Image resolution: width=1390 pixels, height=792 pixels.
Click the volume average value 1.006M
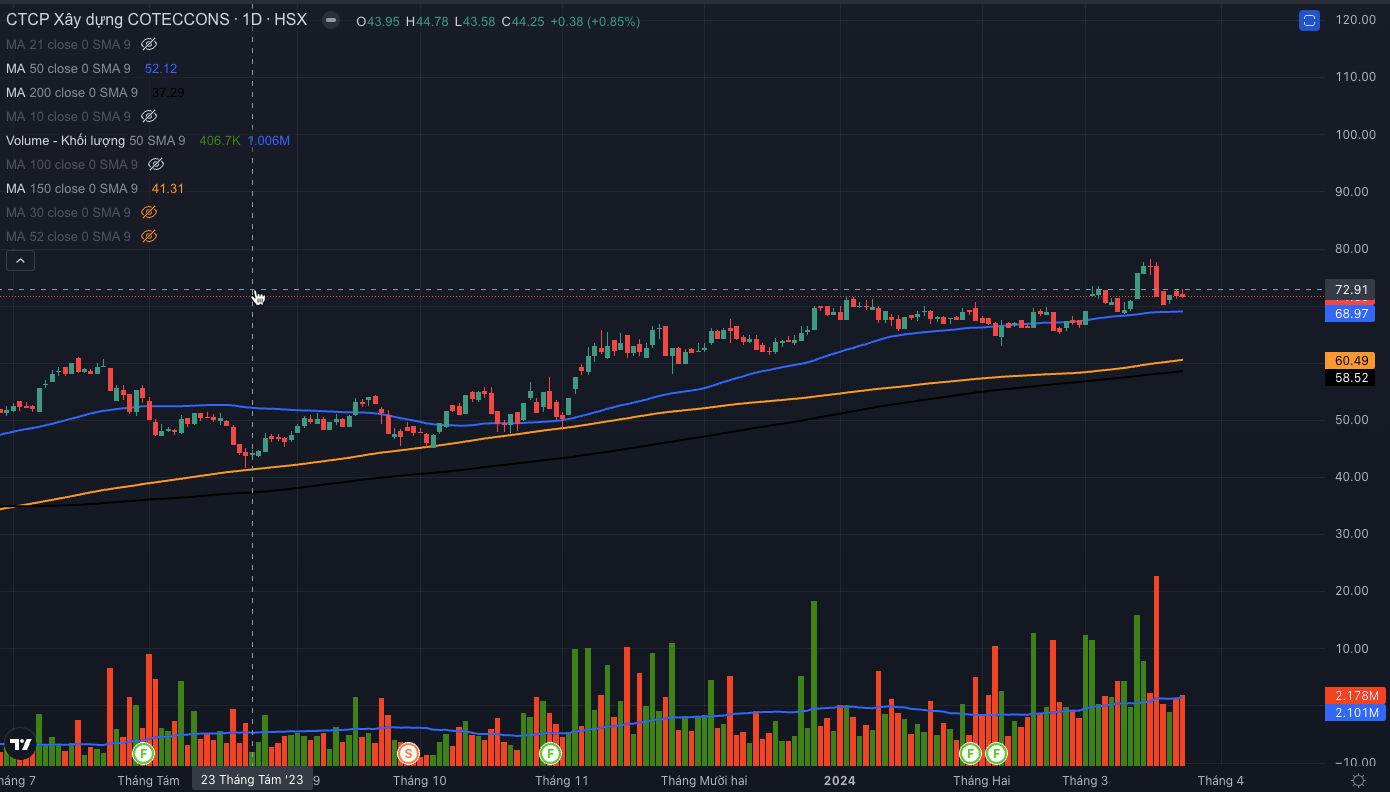tap(269, 140)
